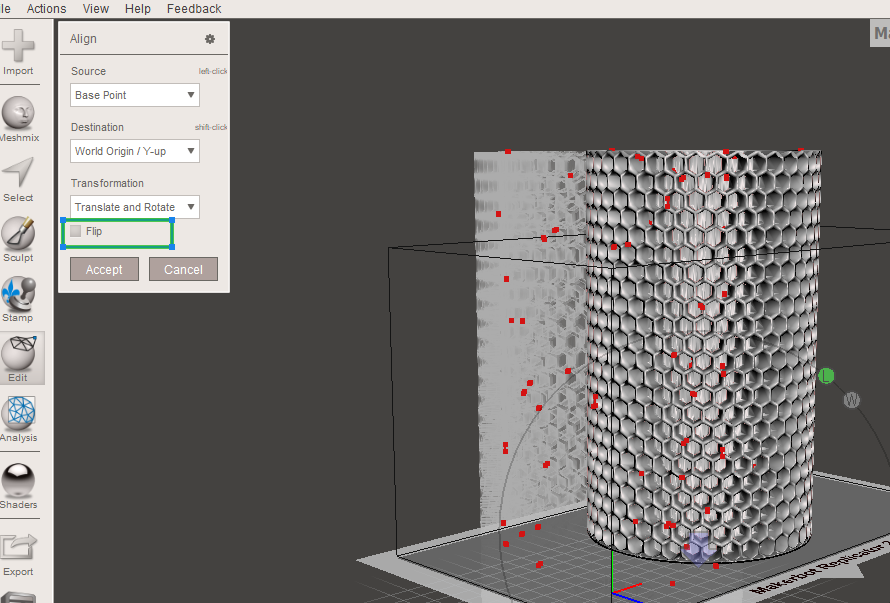
Task: Open the Transformation Translate and Rotate dropdown
Action: 134,207
